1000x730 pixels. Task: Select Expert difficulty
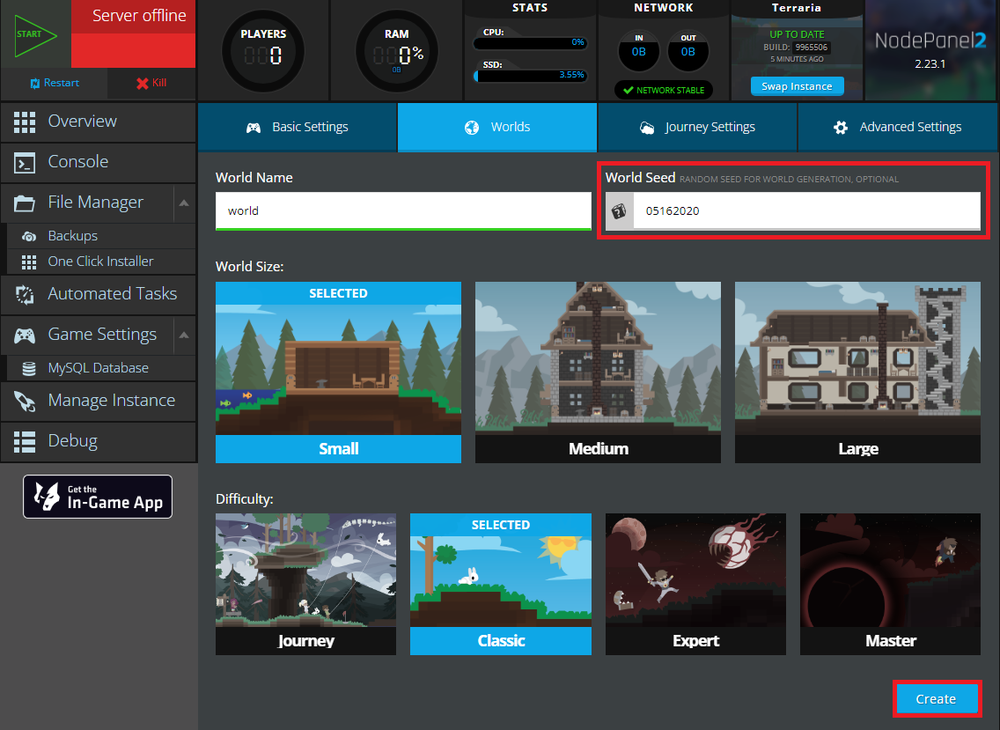pyautogui.click(x=695, y=585)
